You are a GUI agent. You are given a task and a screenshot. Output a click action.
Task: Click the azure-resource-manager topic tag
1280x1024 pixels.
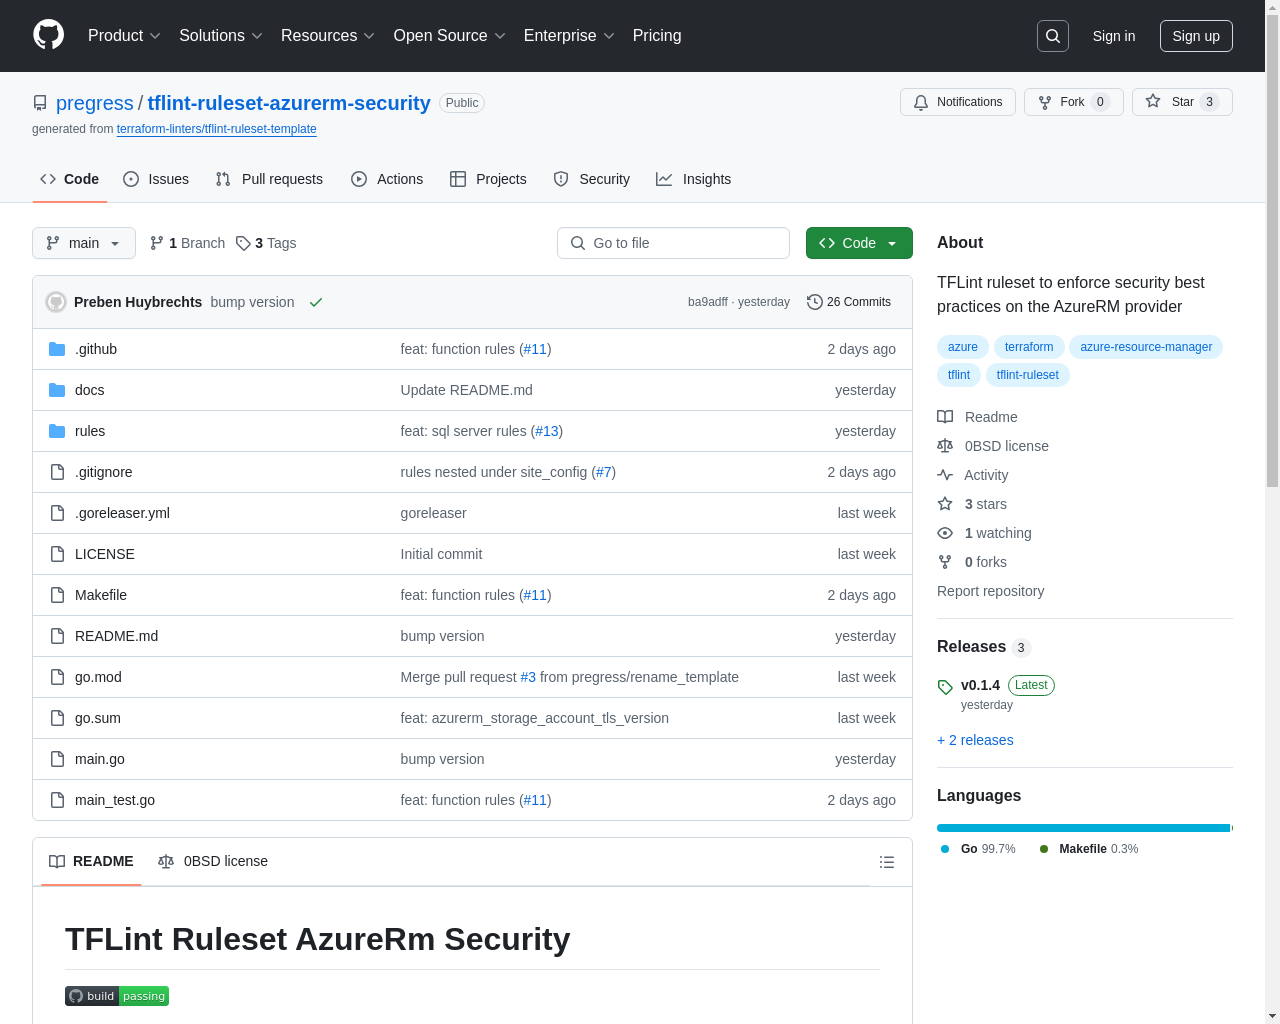tap(1146, 347)
